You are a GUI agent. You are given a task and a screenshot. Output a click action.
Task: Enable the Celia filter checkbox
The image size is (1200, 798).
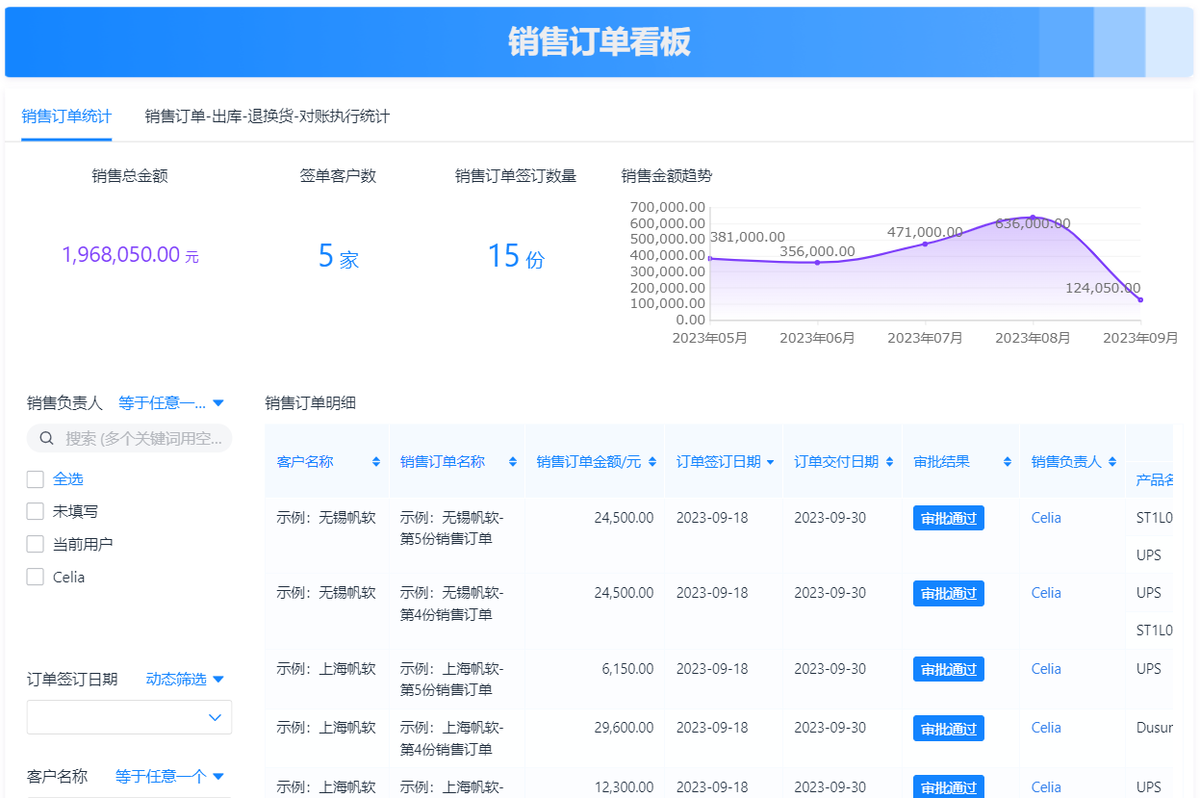(x=35, y=577)
